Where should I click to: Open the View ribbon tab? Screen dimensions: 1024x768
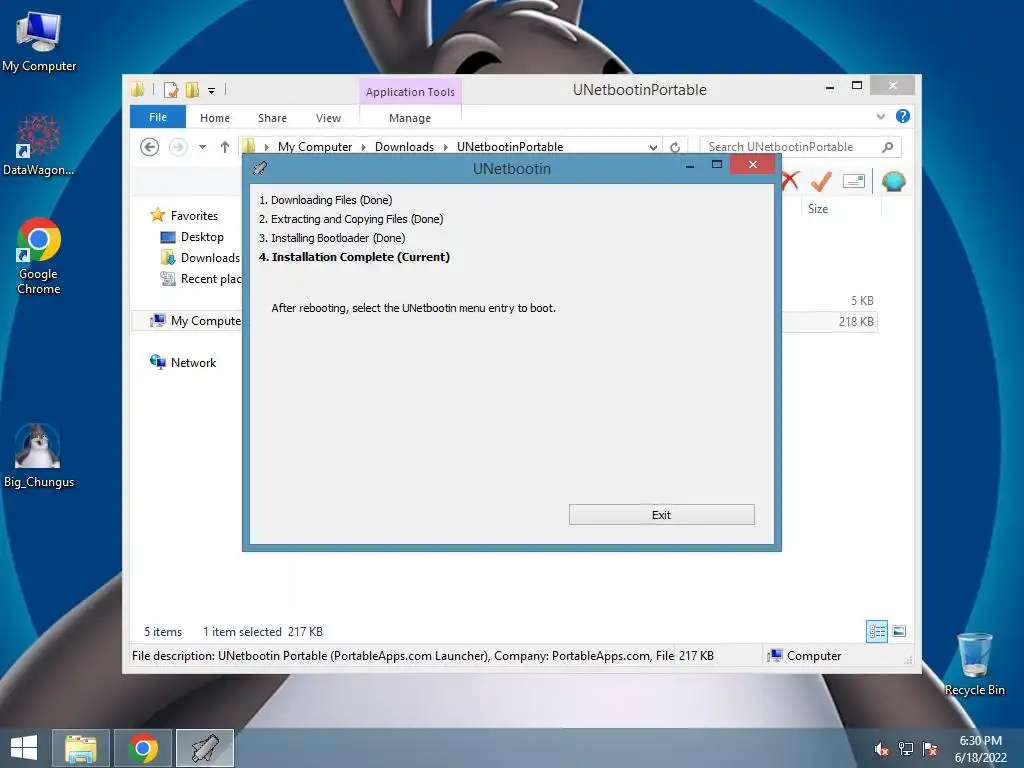click(328, 118)
